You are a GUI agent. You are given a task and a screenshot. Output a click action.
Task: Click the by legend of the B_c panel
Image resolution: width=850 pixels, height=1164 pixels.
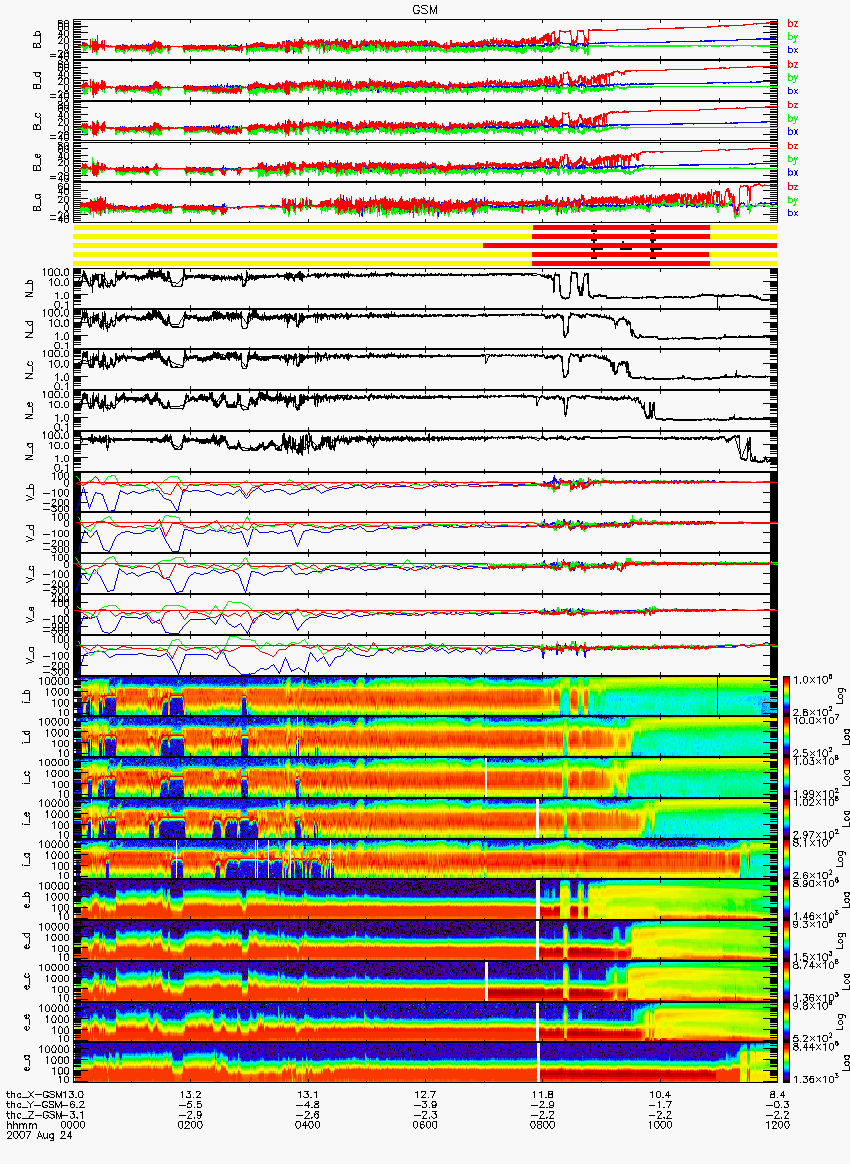[793, 118]
